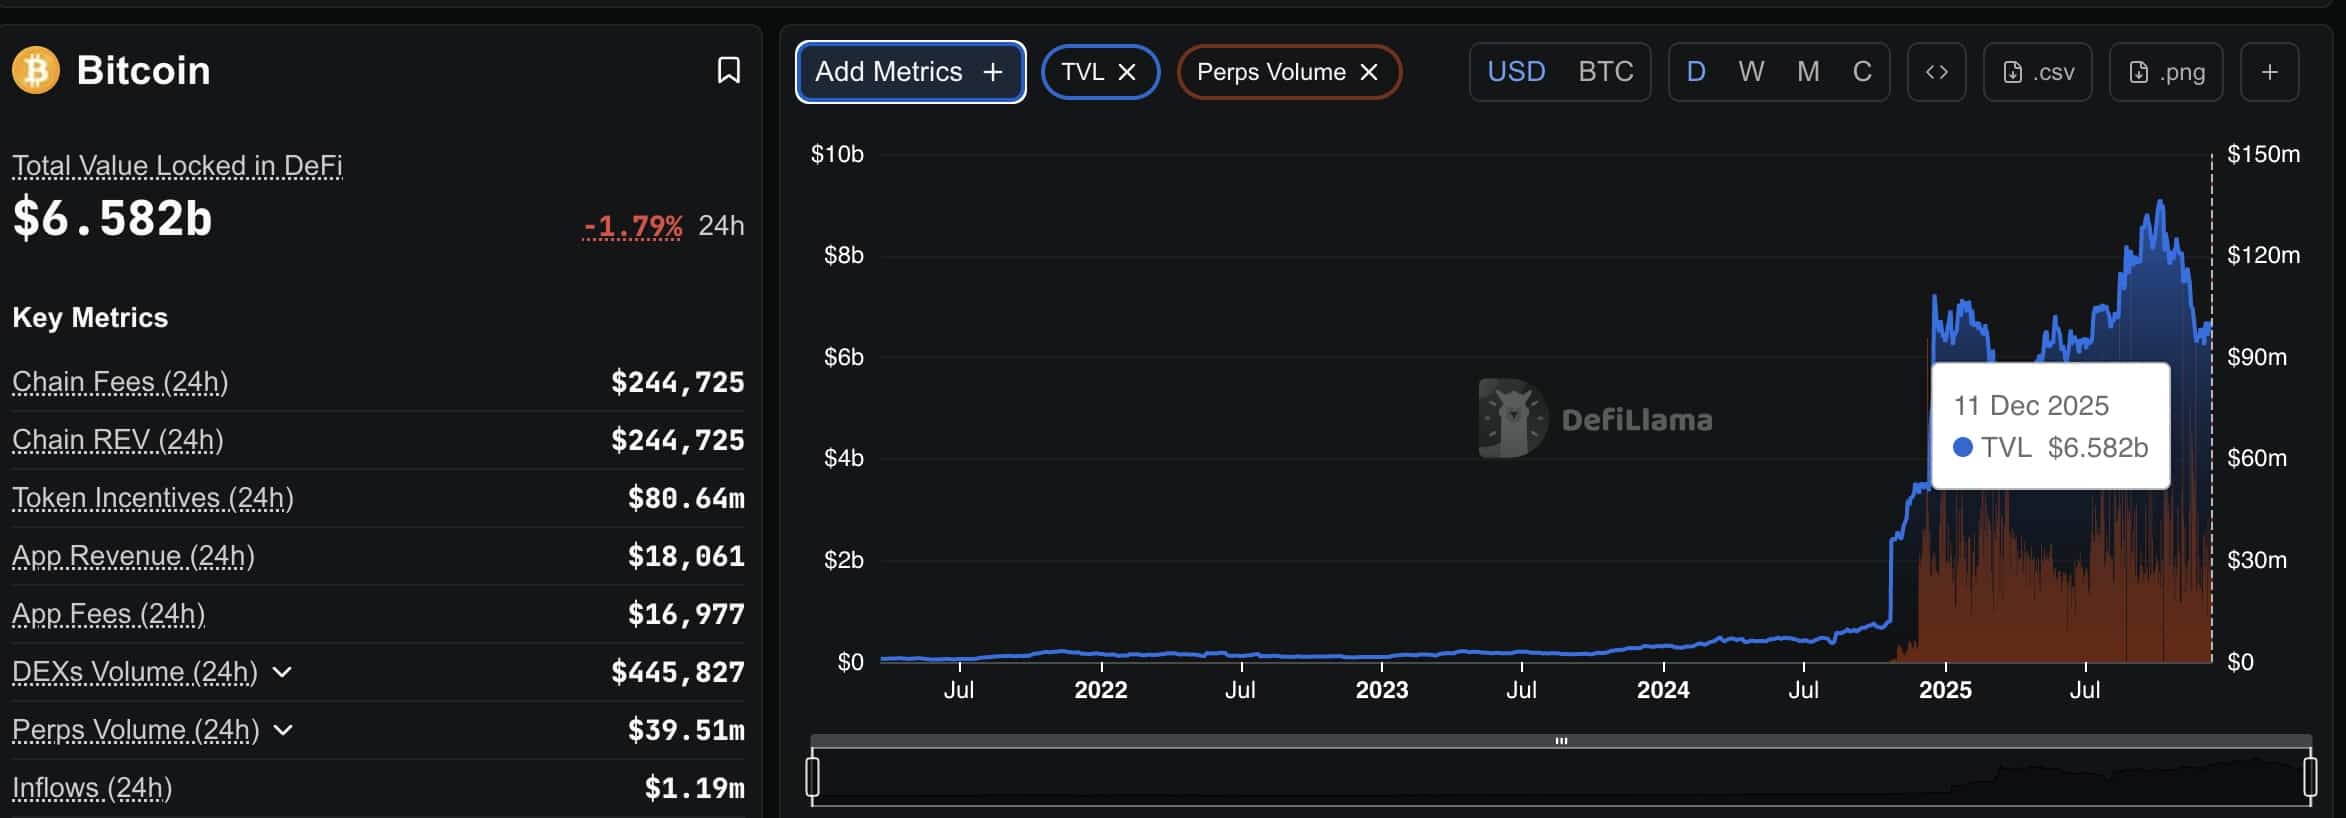Export the chart using the .png icon

tap(2165, 71)
